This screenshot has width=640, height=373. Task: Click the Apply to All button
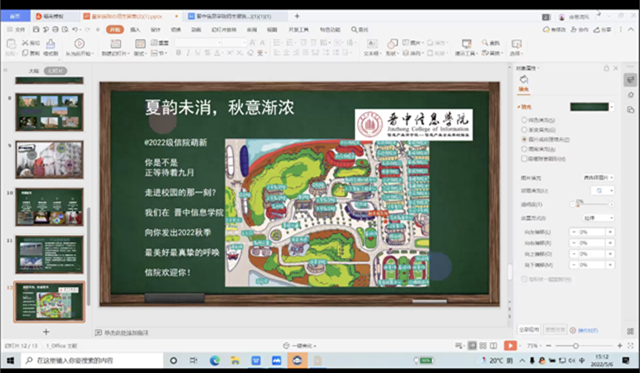point(529,329)
